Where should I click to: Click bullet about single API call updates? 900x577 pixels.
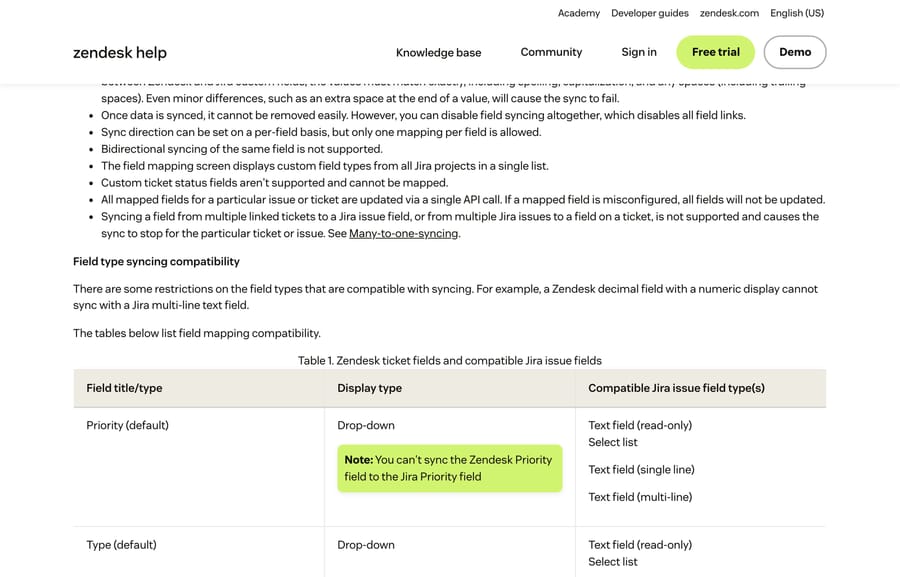click(x=463, y=200)
